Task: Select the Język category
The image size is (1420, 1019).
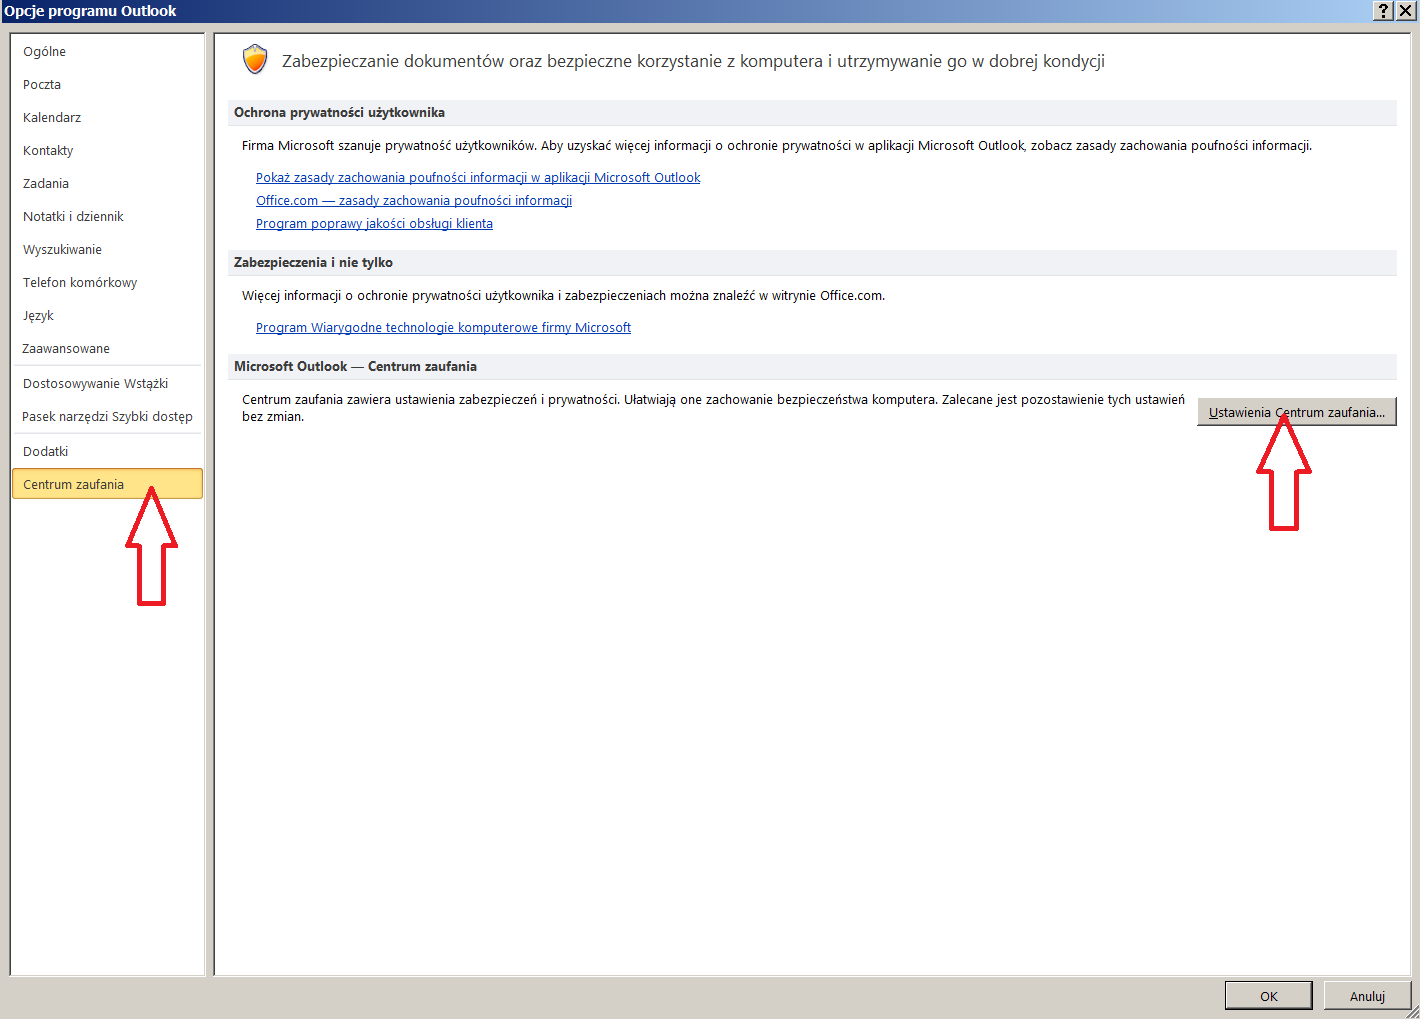Action: (x=107, y=315)
